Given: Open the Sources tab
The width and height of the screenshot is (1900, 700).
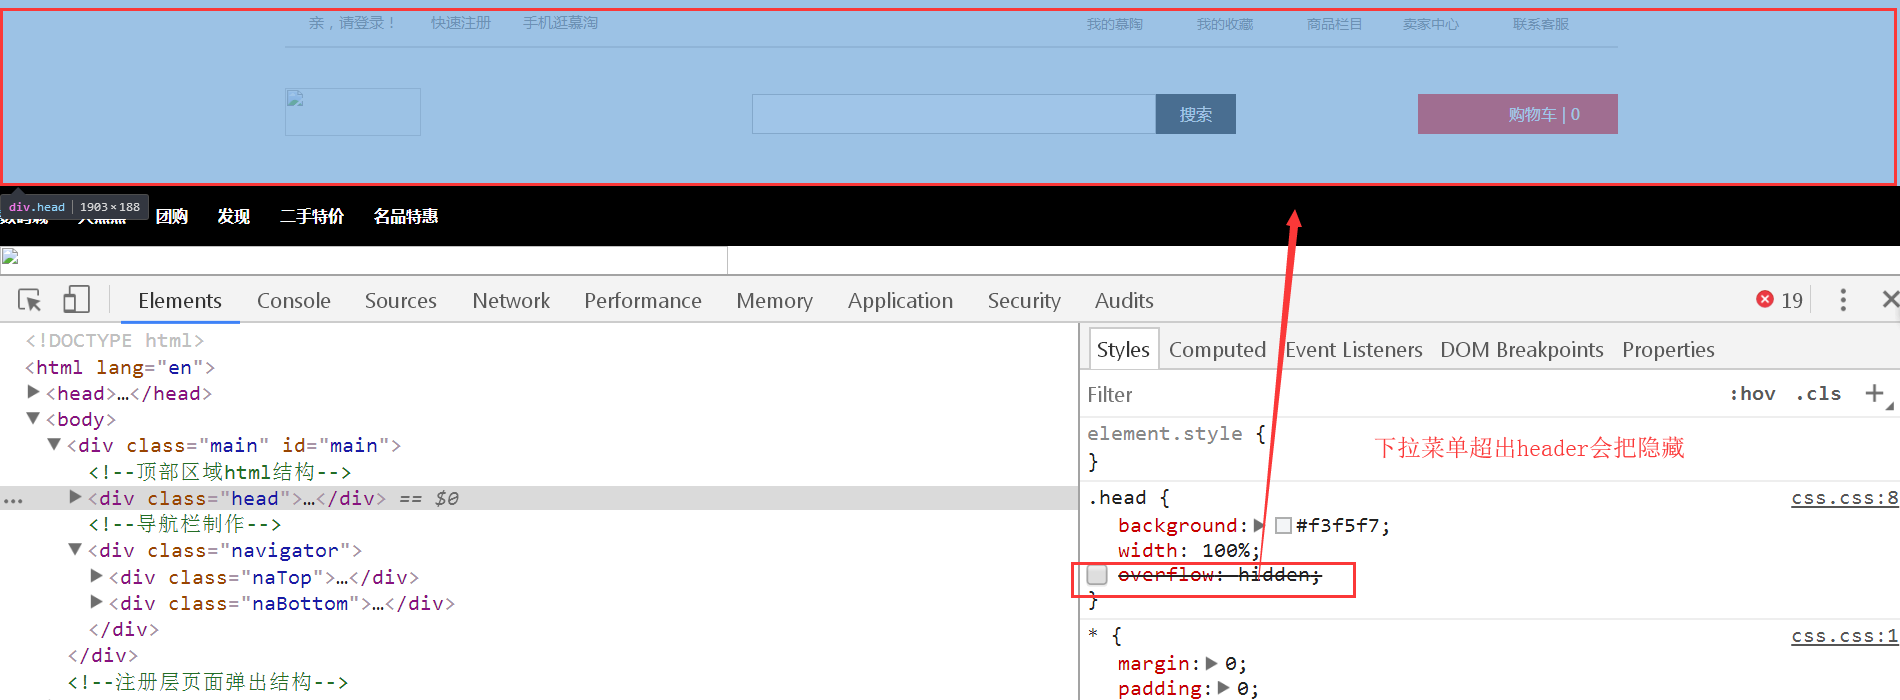Looking at the screenshot, I should (401, 301).
